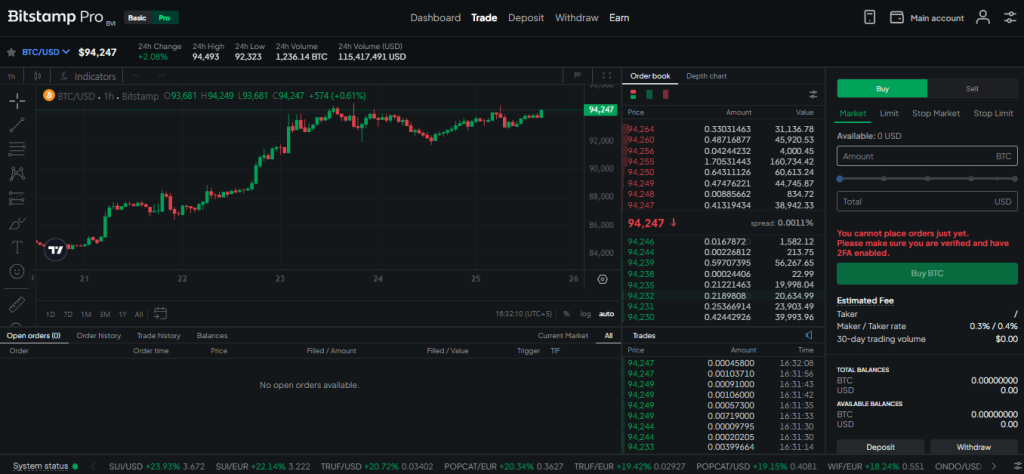Show only bids in order book
1024x474 pixels.
[x=649, y=94]
